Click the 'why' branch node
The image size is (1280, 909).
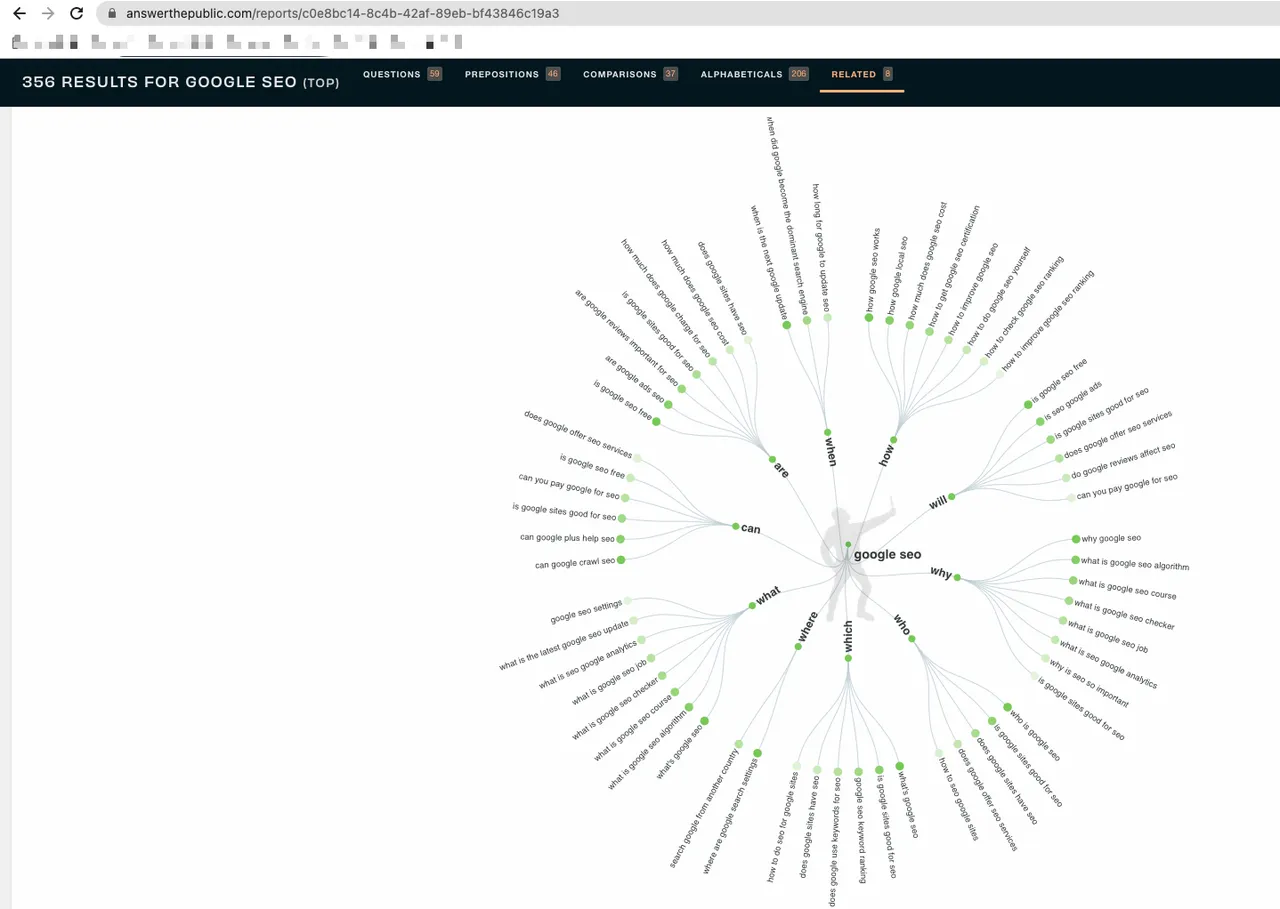point(941,573)
